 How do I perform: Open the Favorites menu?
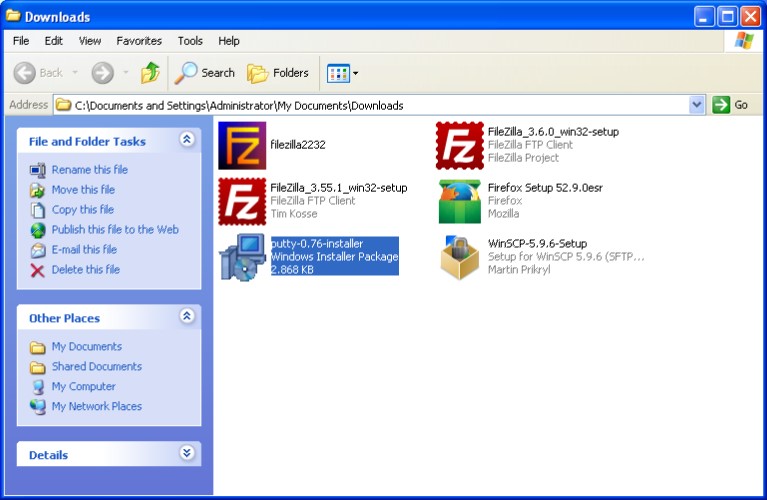pyautogui.click(x=139, y=41)
